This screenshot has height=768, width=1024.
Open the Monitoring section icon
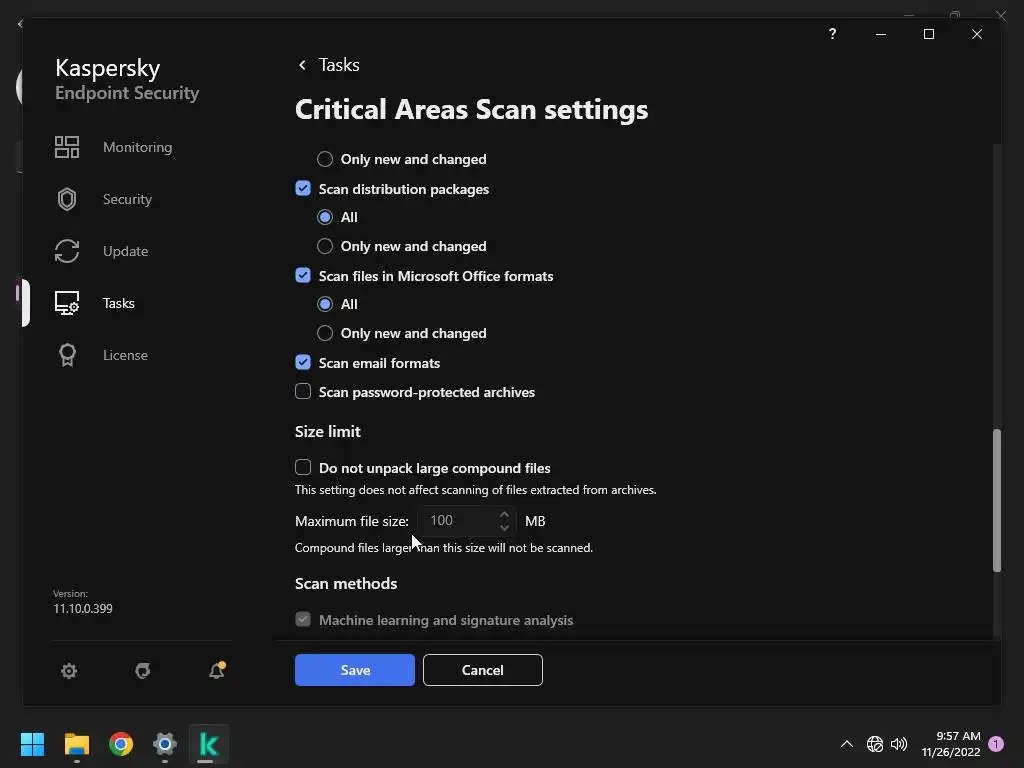point(67,147)
